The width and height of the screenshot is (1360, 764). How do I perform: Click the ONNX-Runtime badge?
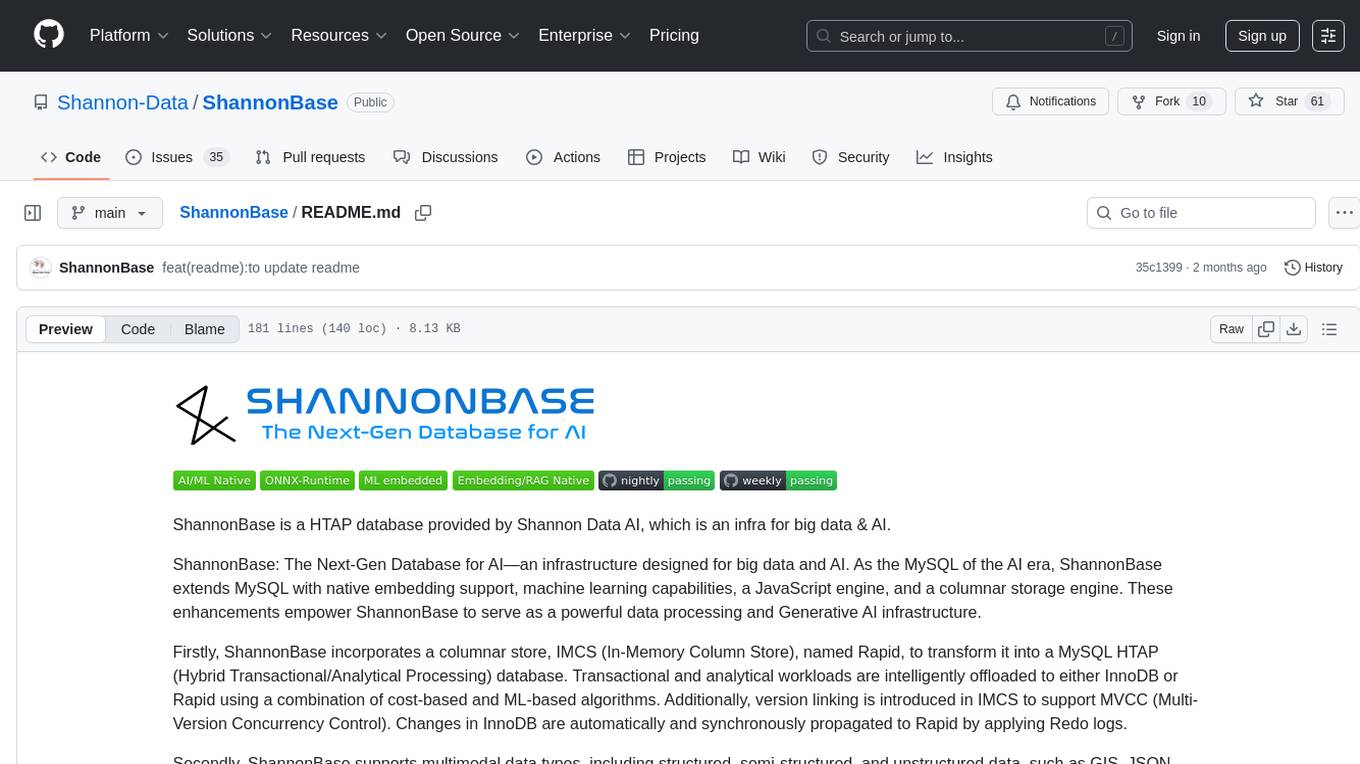[x=308, y=480]
